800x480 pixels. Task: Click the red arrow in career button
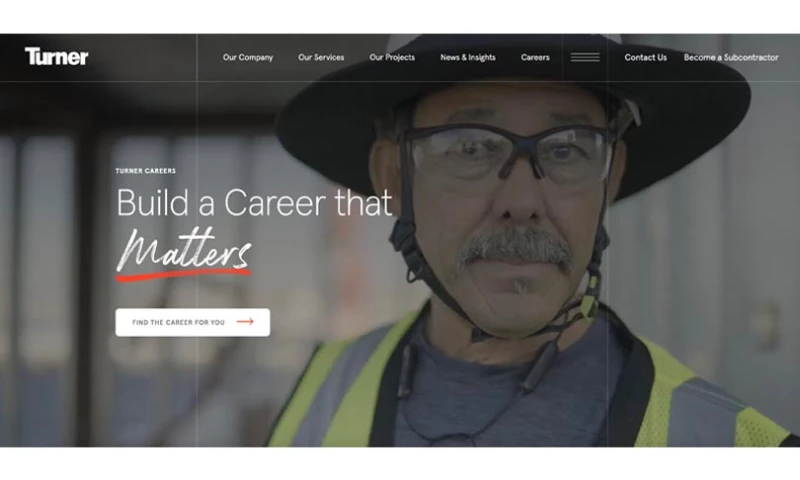245,321
